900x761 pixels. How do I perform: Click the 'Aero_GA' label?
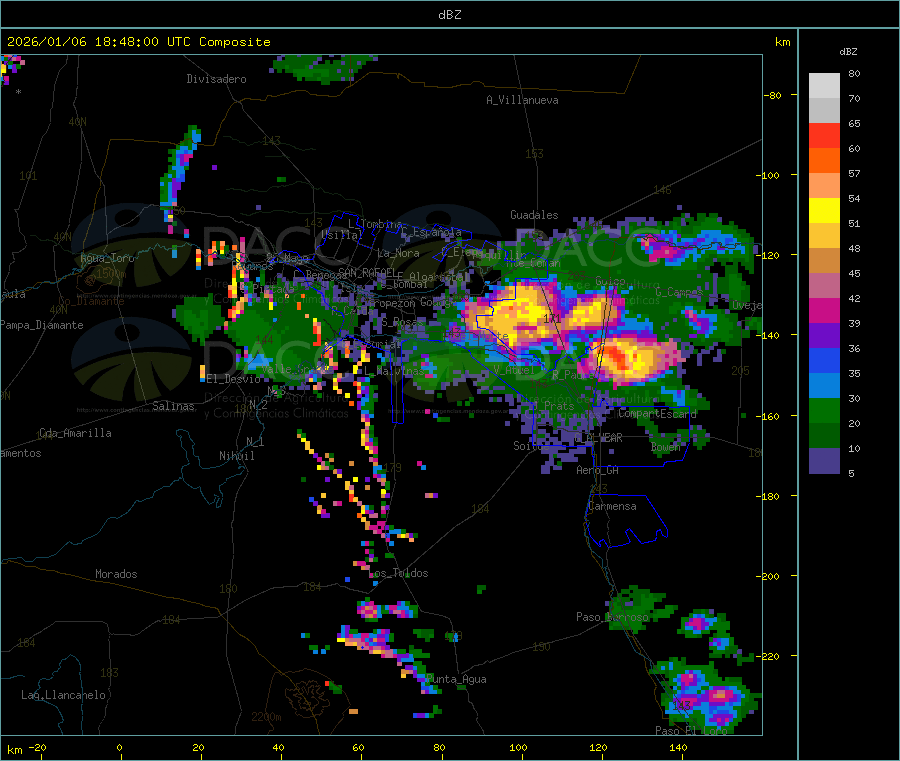coord(598,470)
